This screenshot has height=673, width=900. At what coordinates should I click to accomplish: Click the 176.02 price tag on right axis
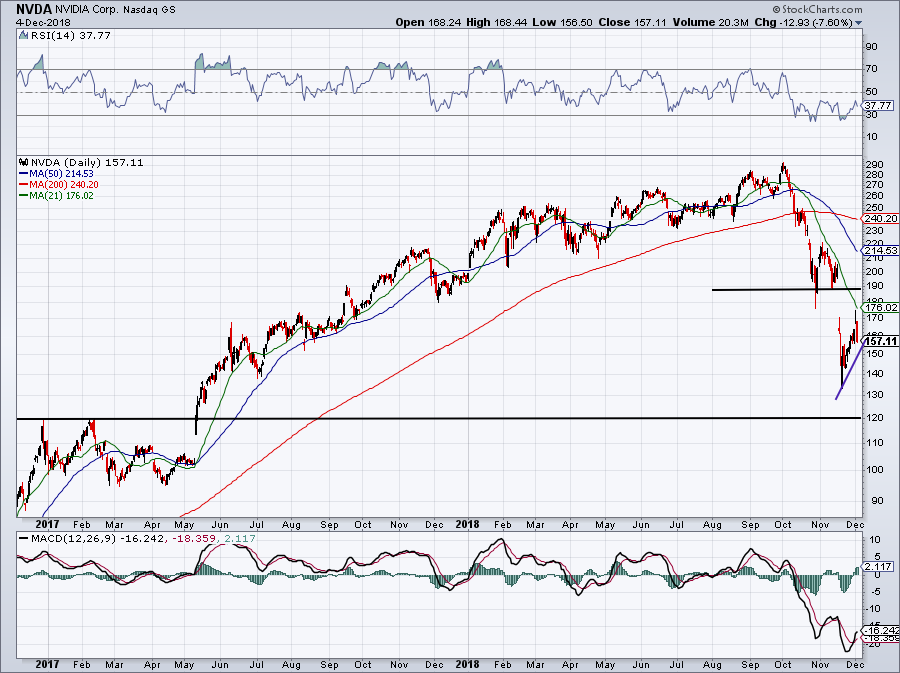tap(880, 308)
